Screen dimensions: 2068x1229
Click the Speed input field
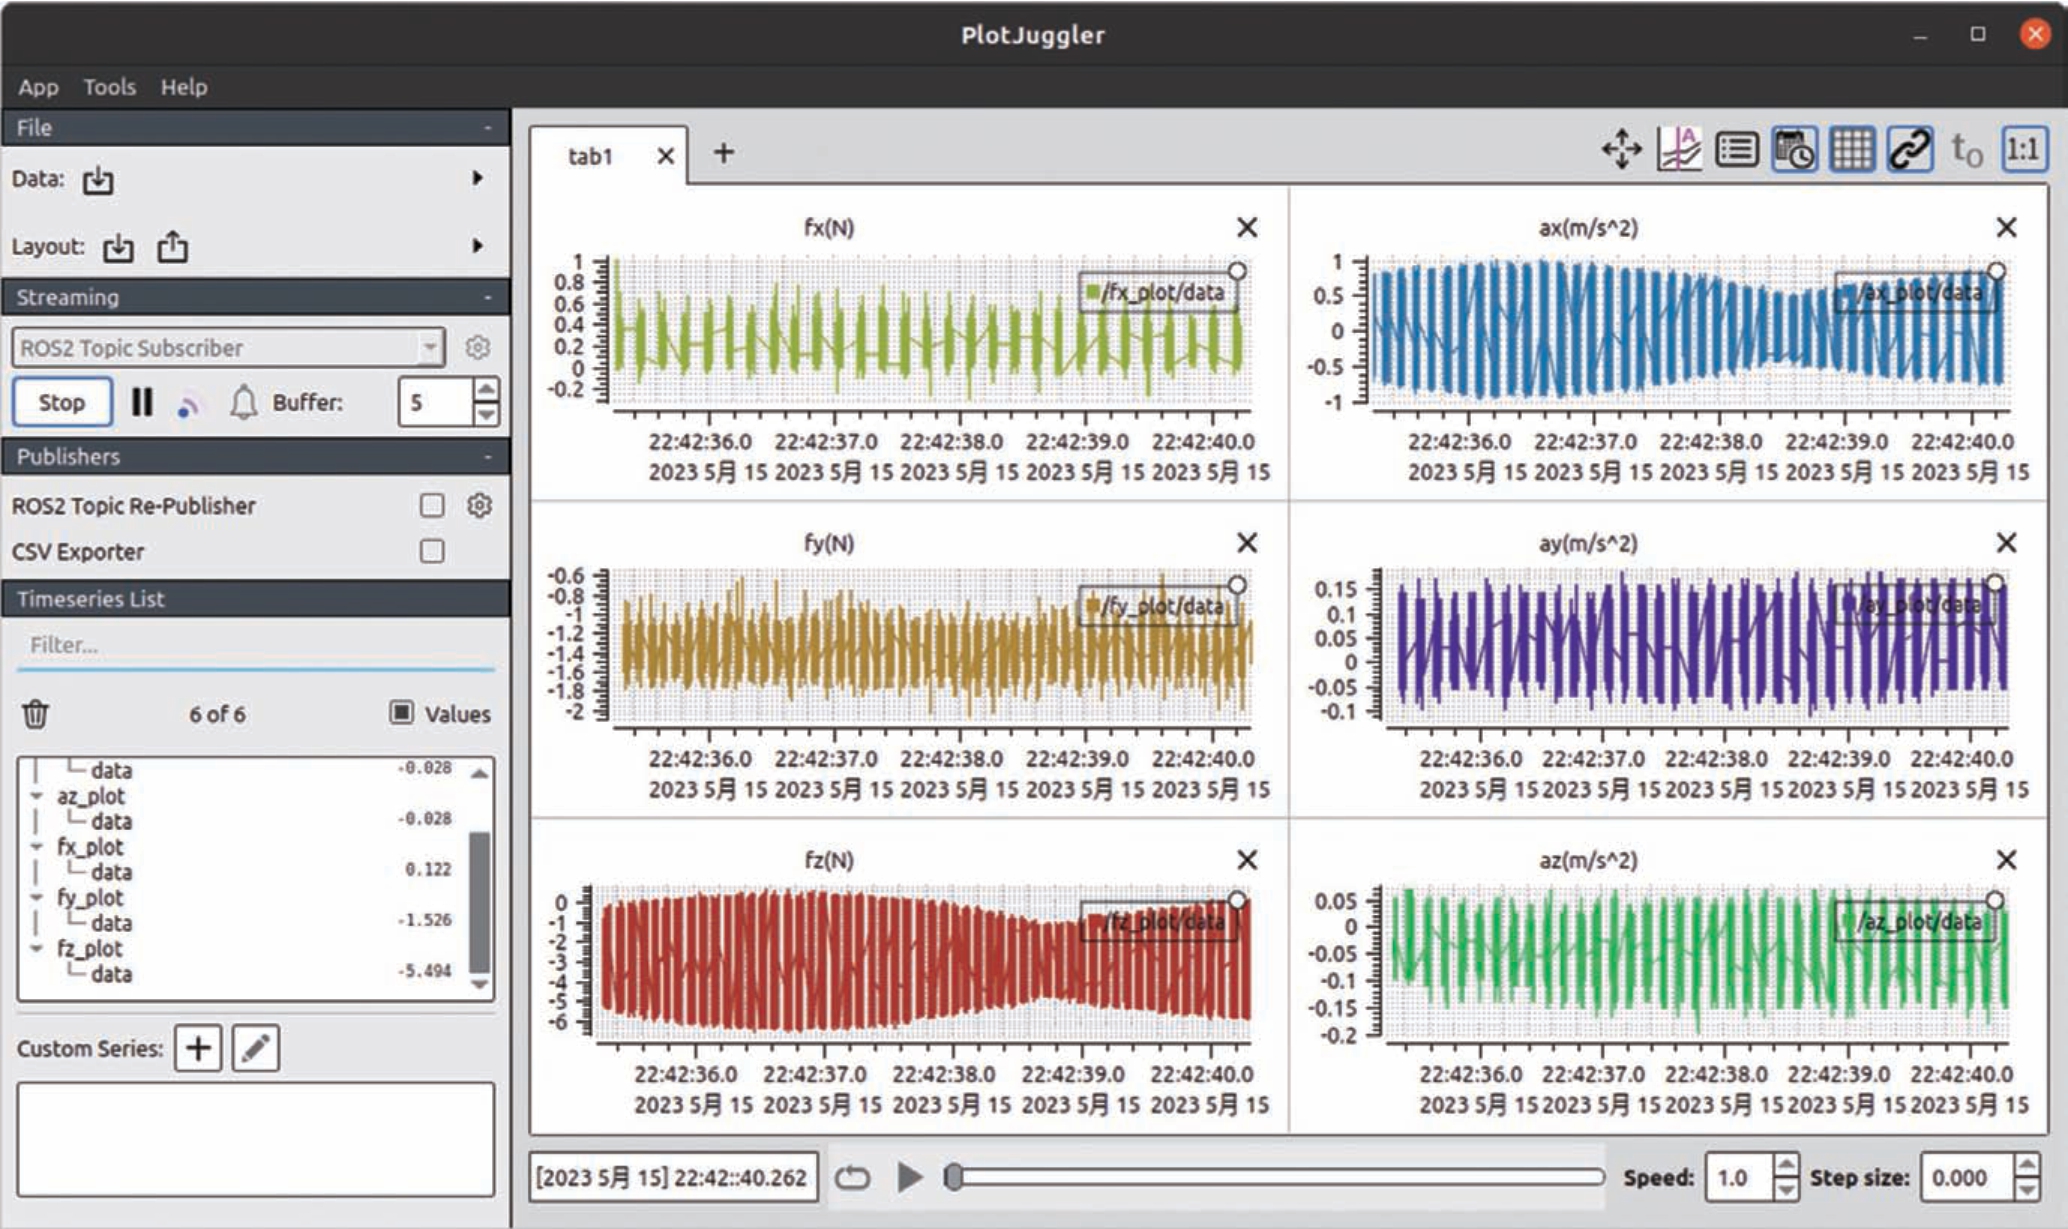pyautogui.click(x=1740, y=1177)
